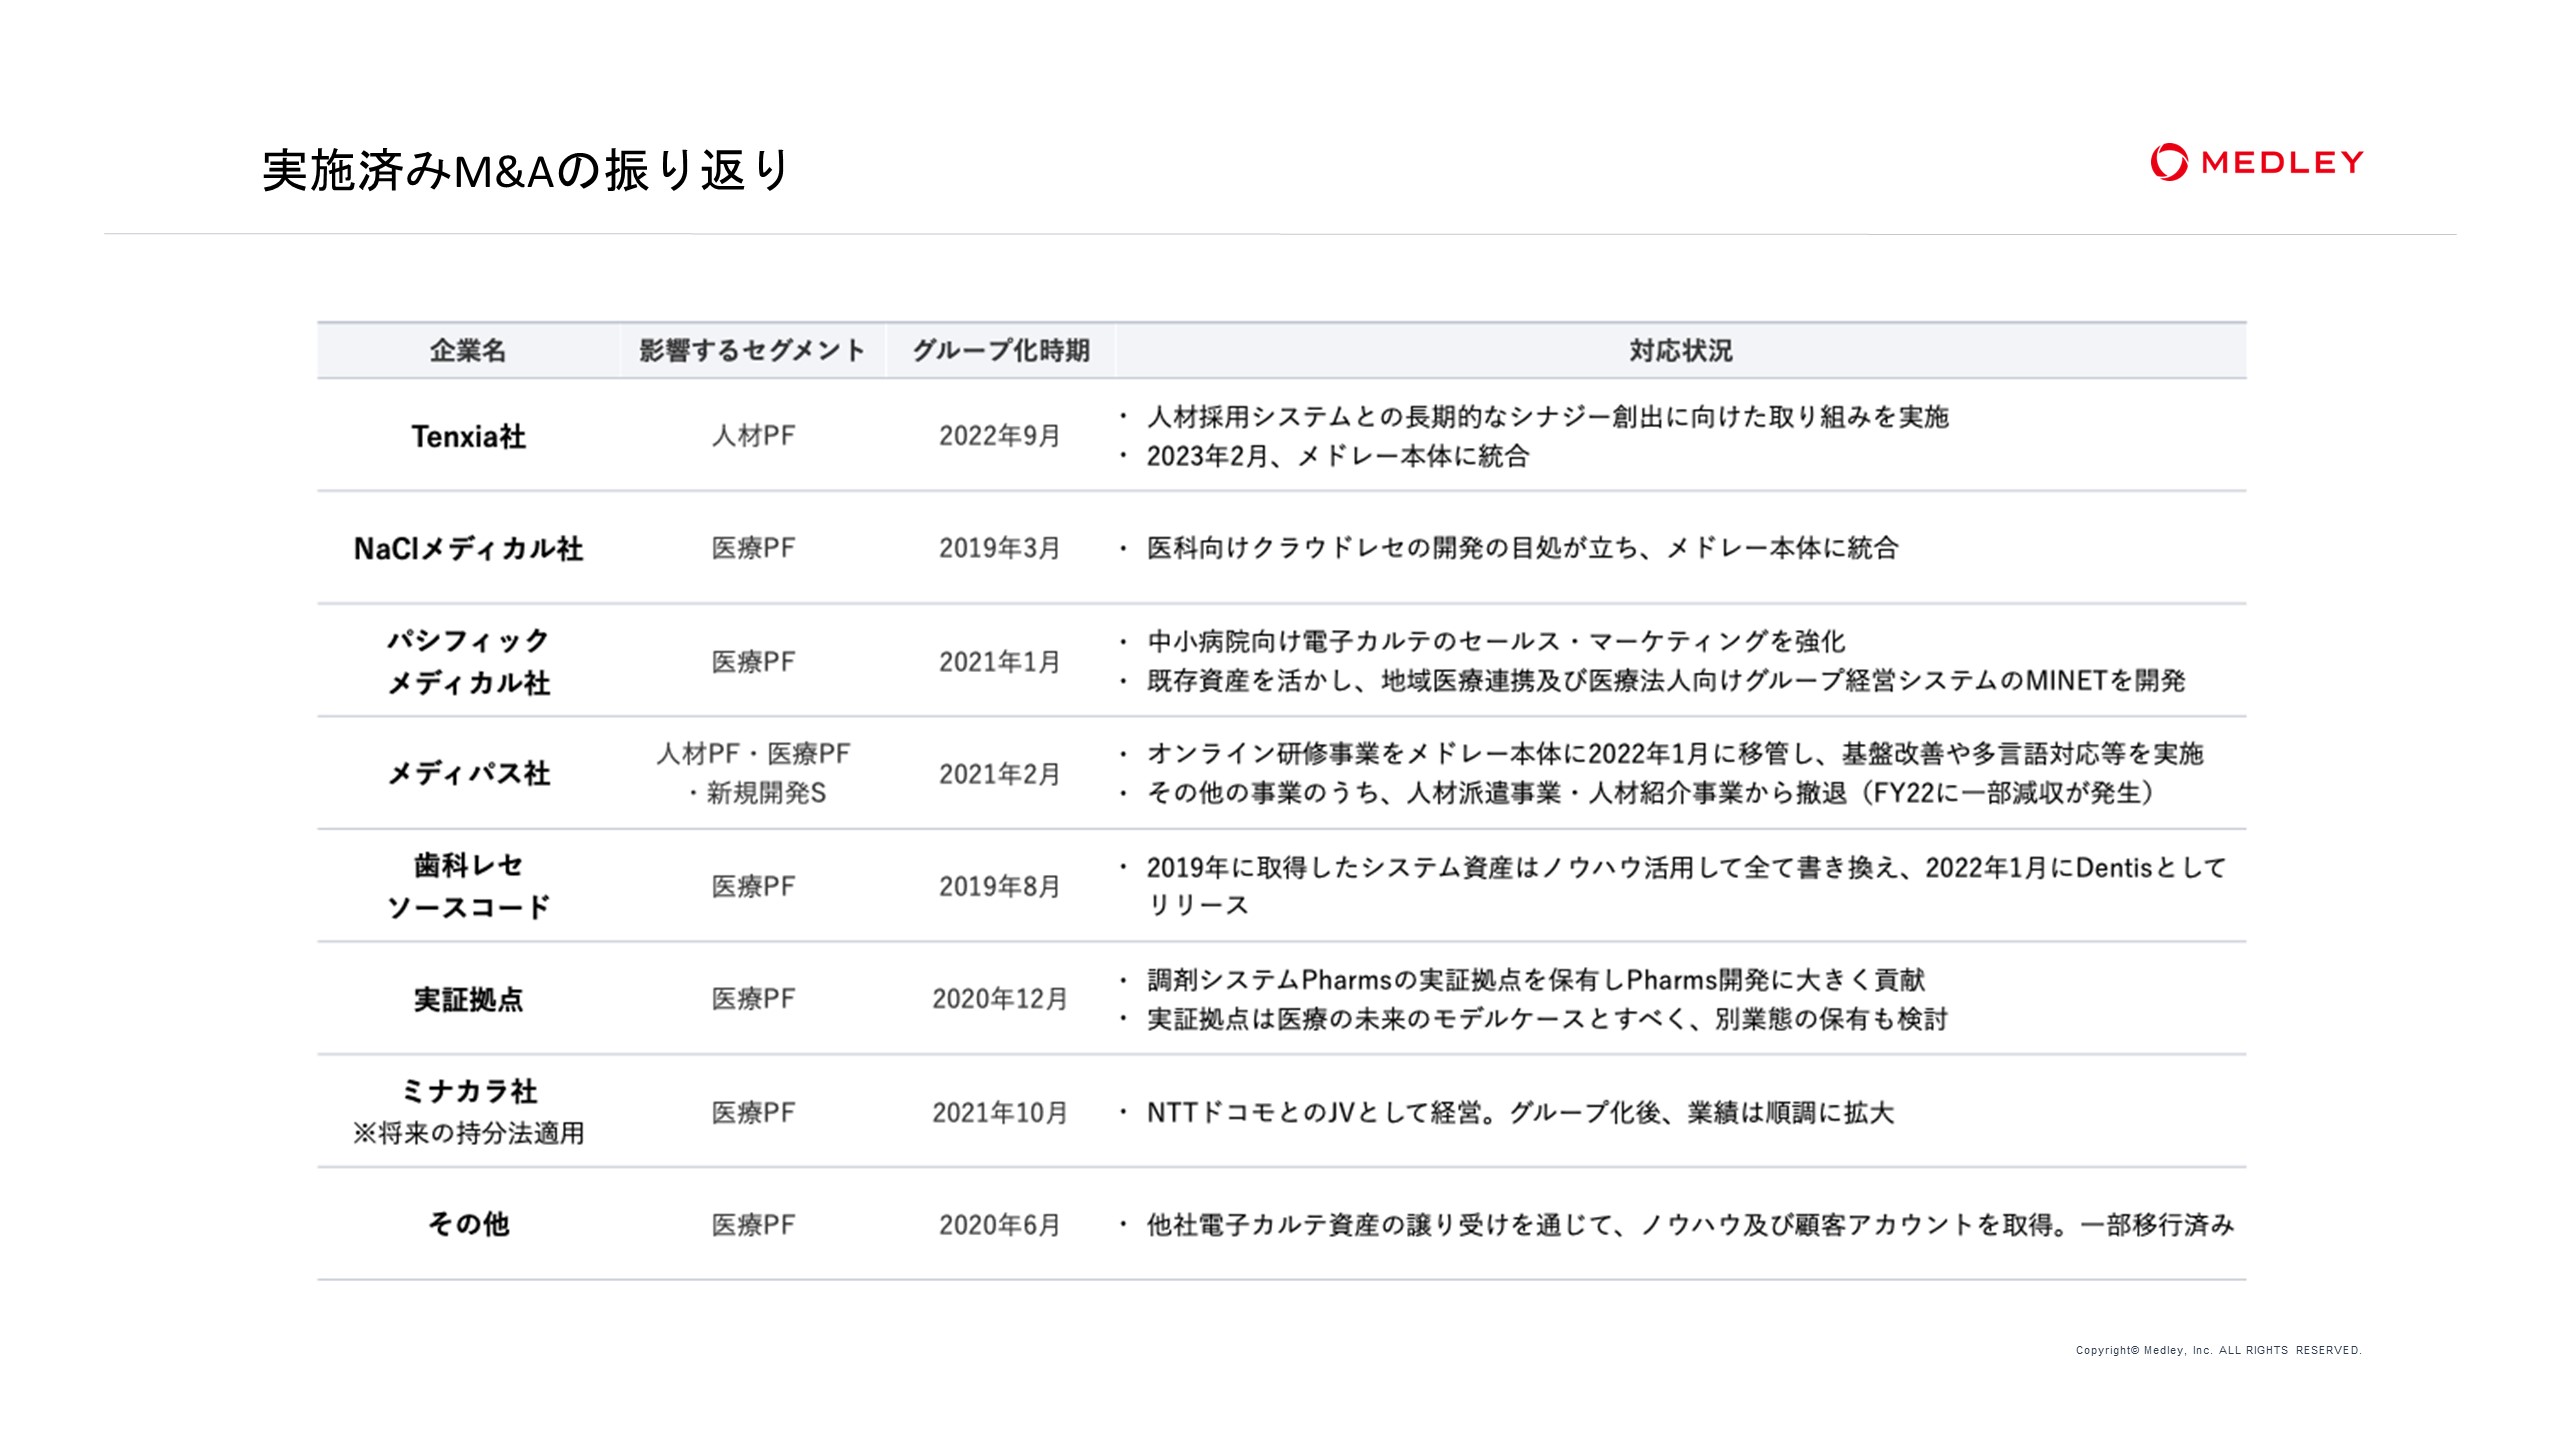Screen dimensions: 2560x1440
Task: Click 医療PF in the NaClメディカル社 row
Action: (753, 548)
